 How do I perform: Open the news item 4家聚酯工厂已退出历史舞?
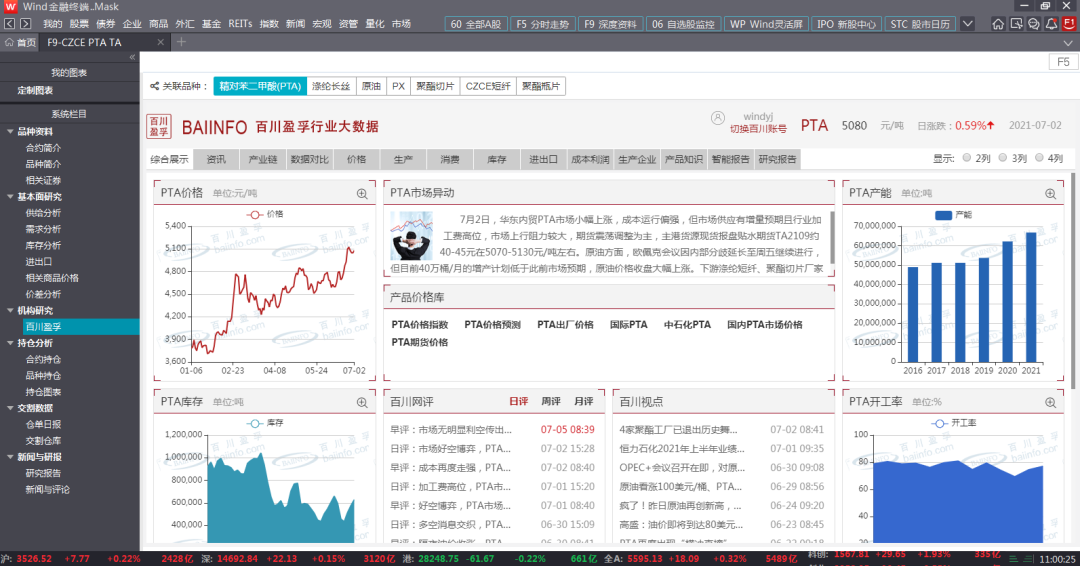tap(678, 430)
